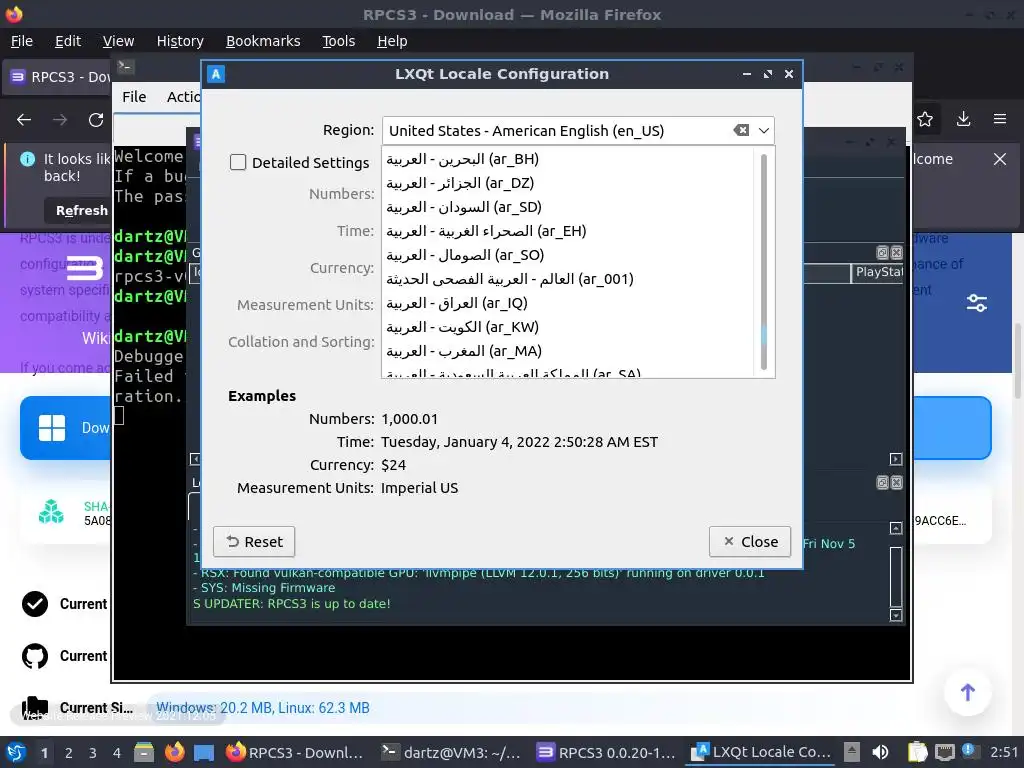Screen dimensions: 1024x768
Task: Open Firefox downloads panel
Action: click(x=963, y=119)
